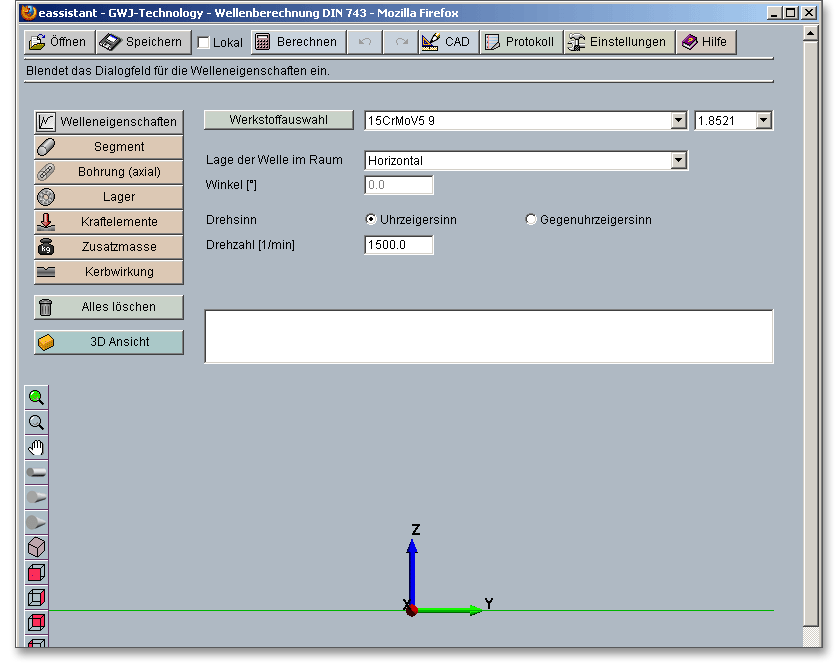Open the CAD export tool
The width and height of the screenshot is (838, 663).
point(446,42)
